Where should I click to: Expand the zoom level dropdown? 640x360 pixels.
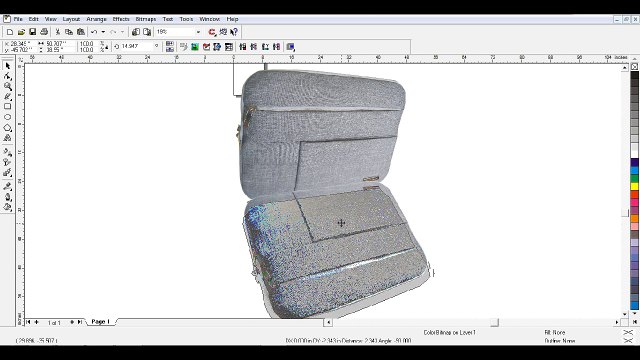click(x=198, y=32)
